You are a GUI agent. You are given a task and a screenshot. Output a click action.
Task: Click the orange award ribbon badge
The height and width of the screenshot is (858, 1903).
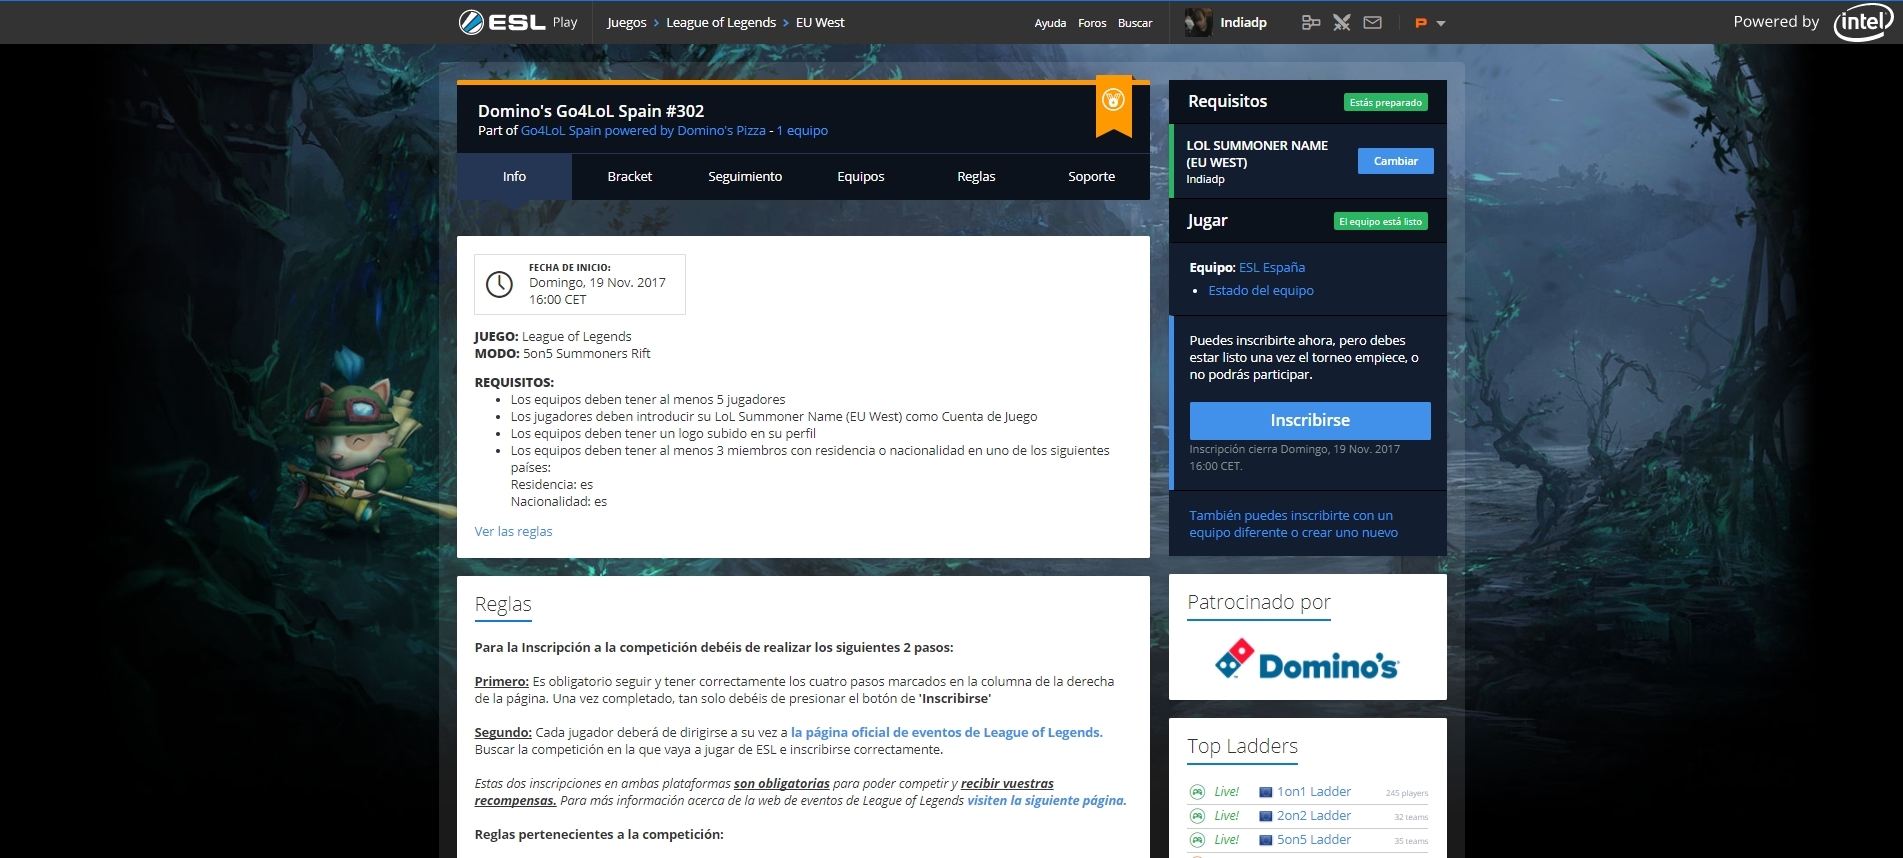pyautogui.click(x=1113, y=104)
